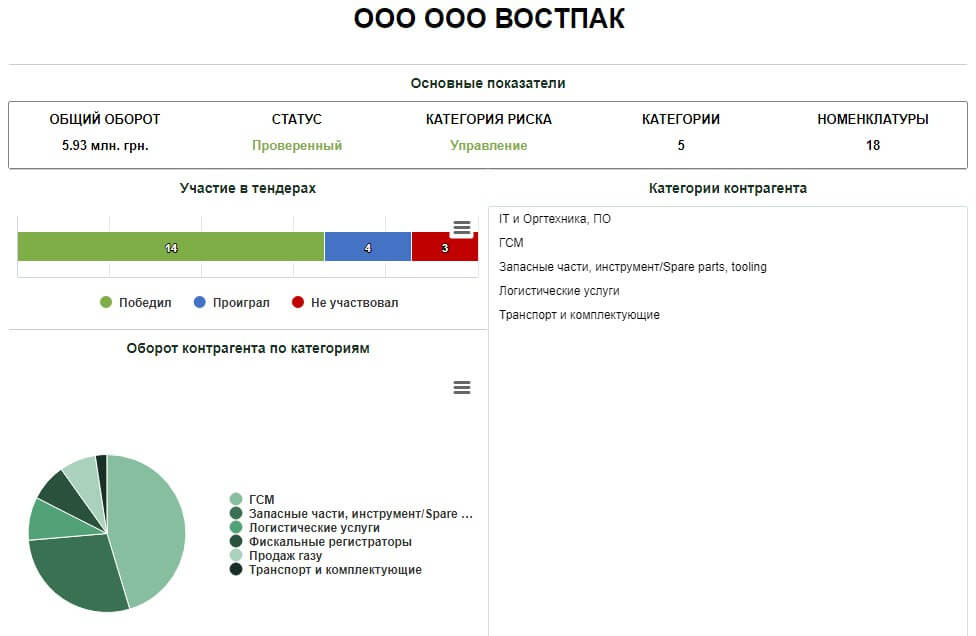Click the green bar segment showing 14
The image size is (976, 636).
click(x=171, y=246)
